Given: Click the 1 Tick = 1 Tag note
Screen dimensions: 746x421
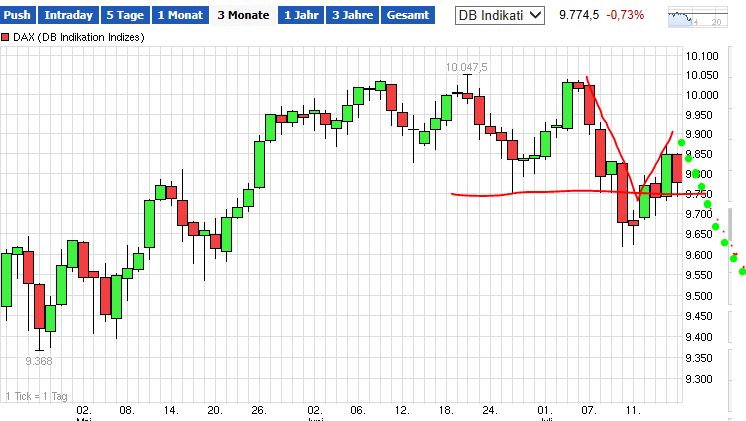Looking at the screenshot, I should 37,396.
